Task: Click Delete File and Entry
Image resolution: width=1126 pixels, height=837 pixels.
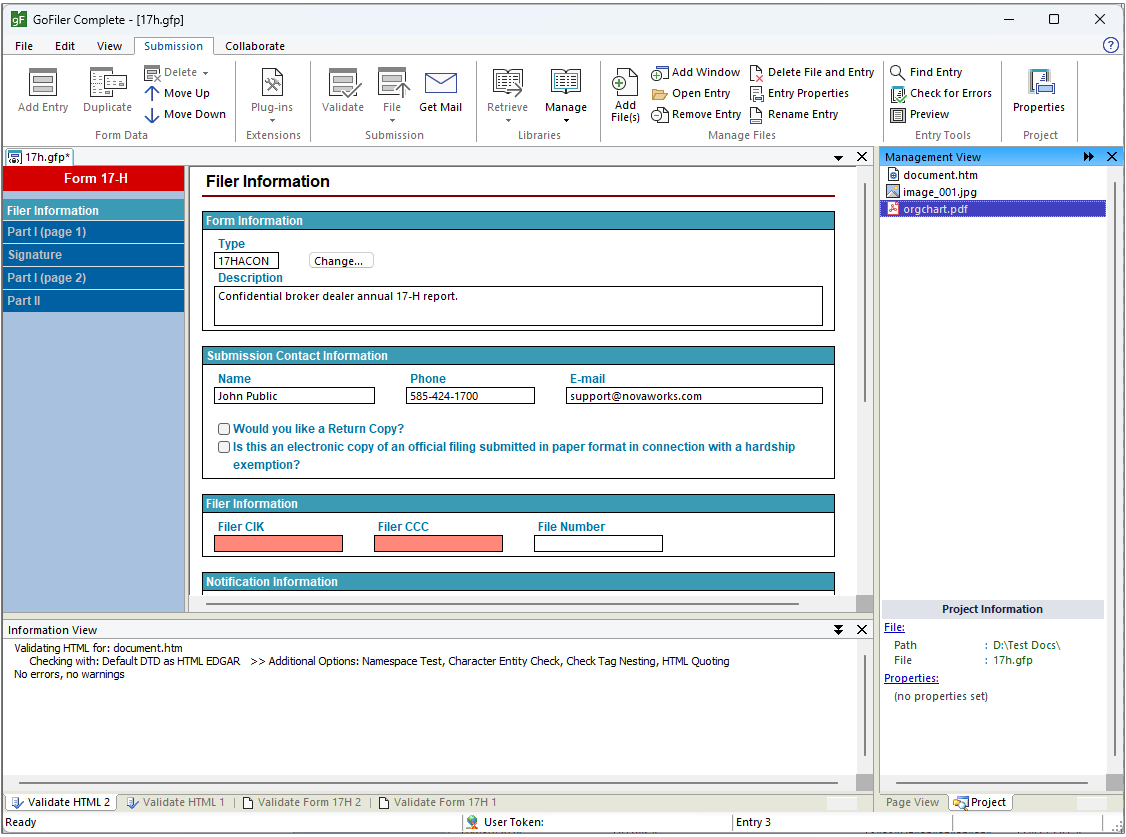Action: 811,73
